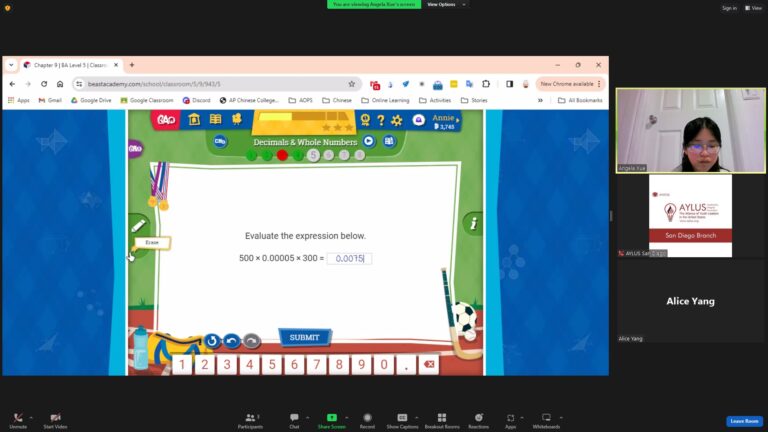Open the Zoom Participants panel
The height and width of the screenshot is (432, 768).
point(250,420)
